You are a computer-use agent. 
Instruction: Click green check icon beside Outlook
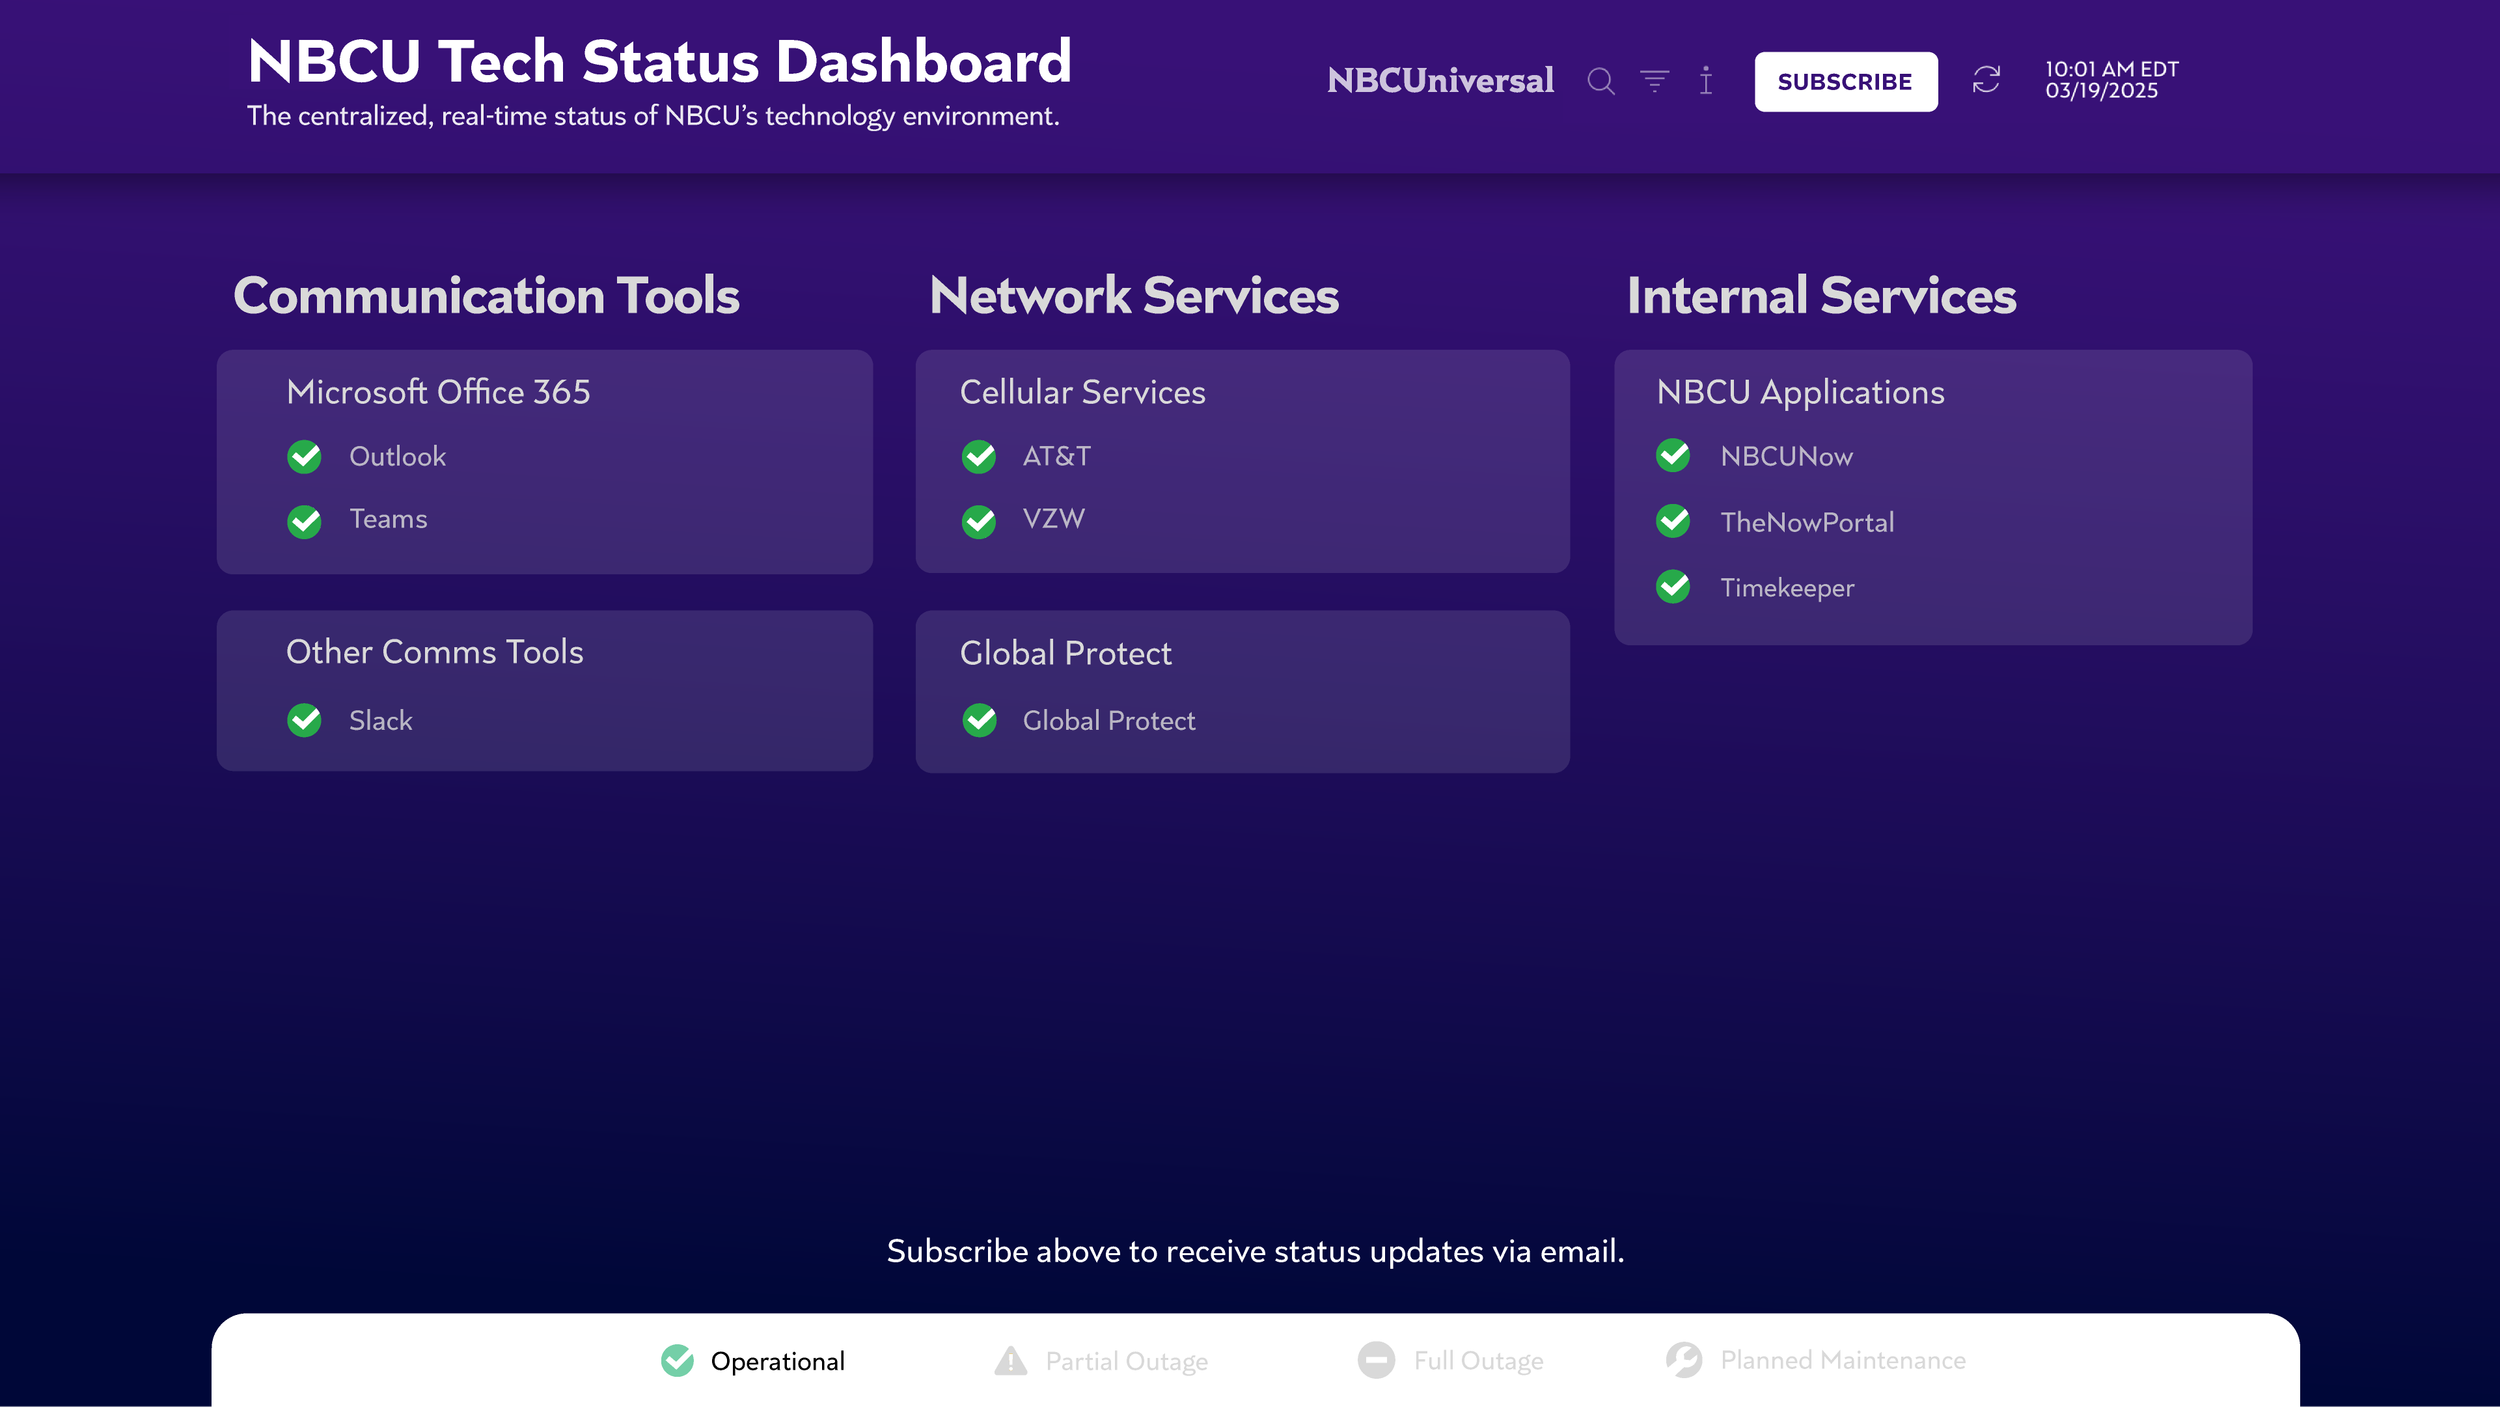coord(304,457)
